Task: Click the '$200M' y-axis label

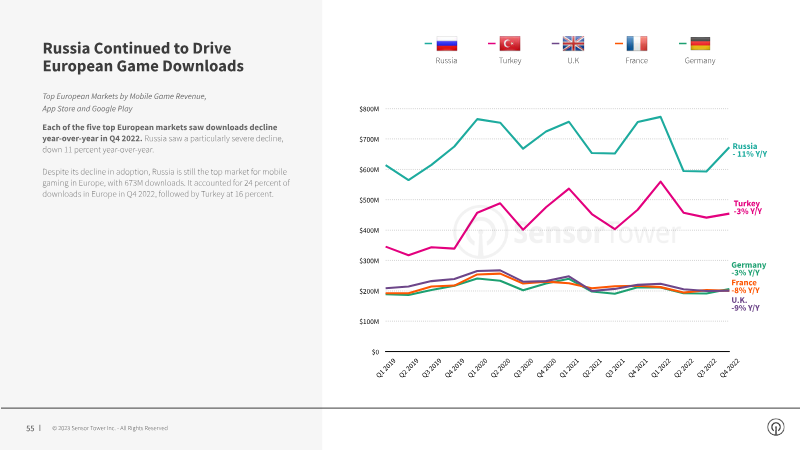Action: [369, 291]
